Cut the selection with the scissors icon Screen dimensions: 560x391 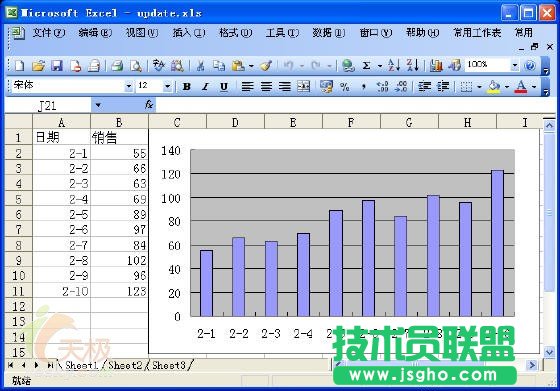200,66
